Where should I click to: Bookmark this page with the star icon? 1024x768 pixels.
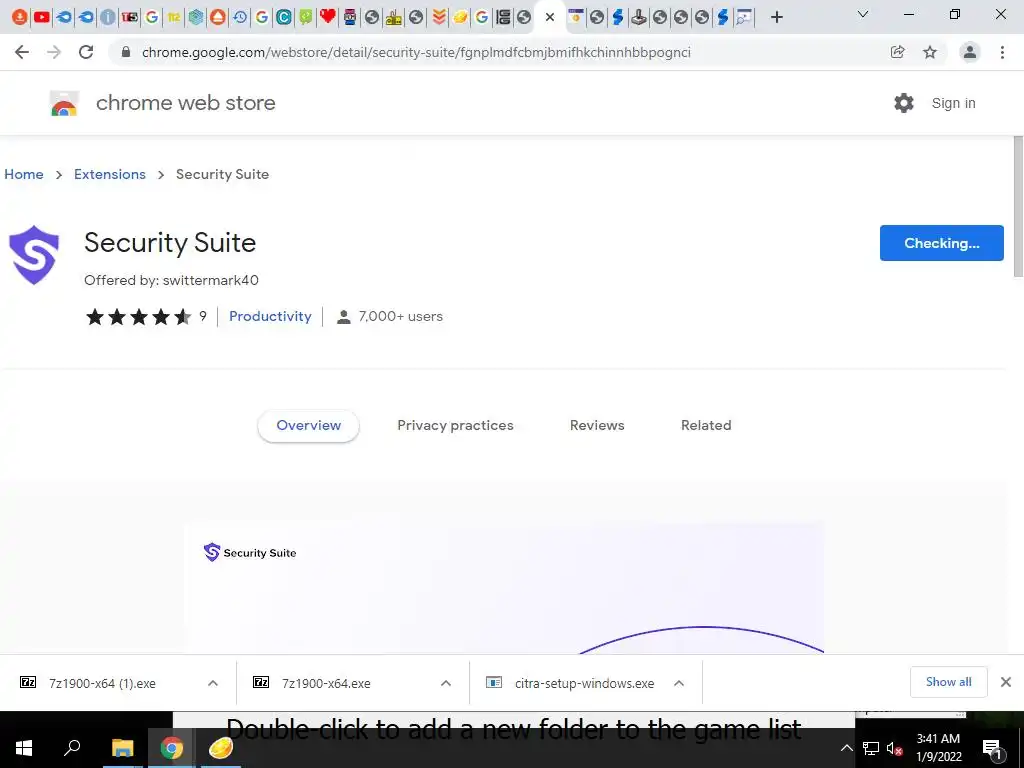coord(930,52)
